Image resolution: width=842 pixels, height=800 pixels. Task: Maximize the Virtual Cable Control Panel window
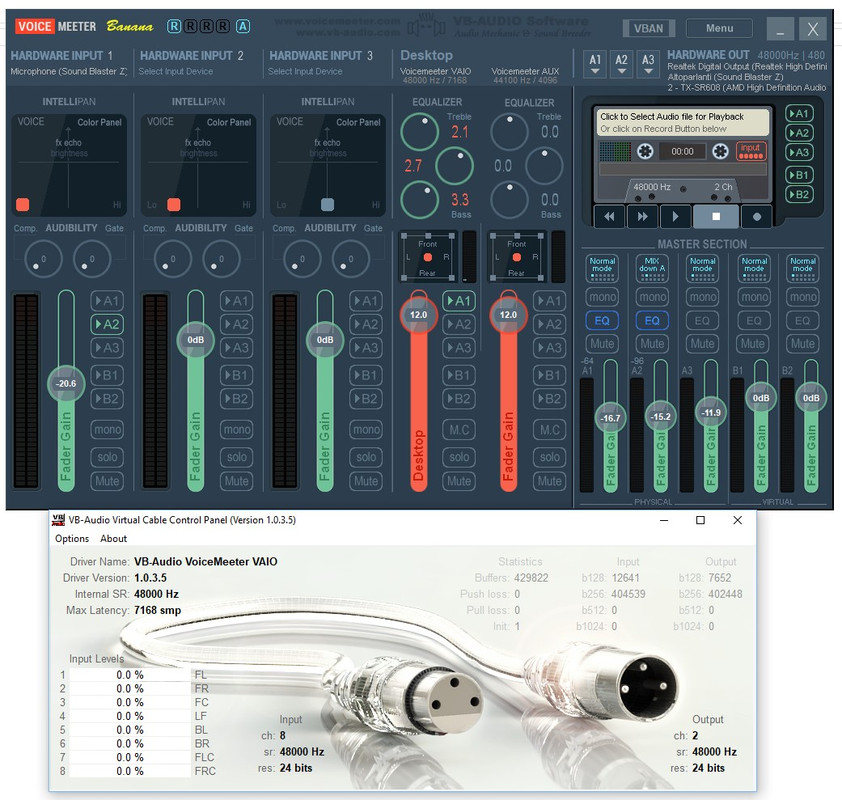tap(700, 520)
